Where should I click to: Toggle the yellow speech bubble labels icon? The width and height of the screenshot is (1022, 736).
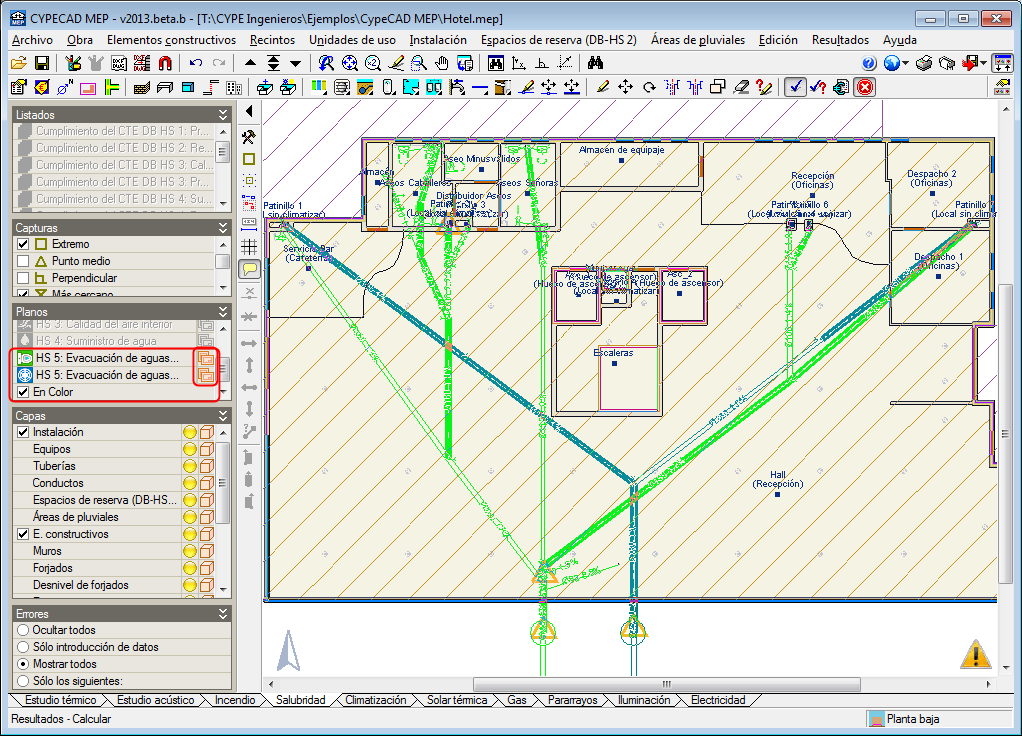coord(249,268)
